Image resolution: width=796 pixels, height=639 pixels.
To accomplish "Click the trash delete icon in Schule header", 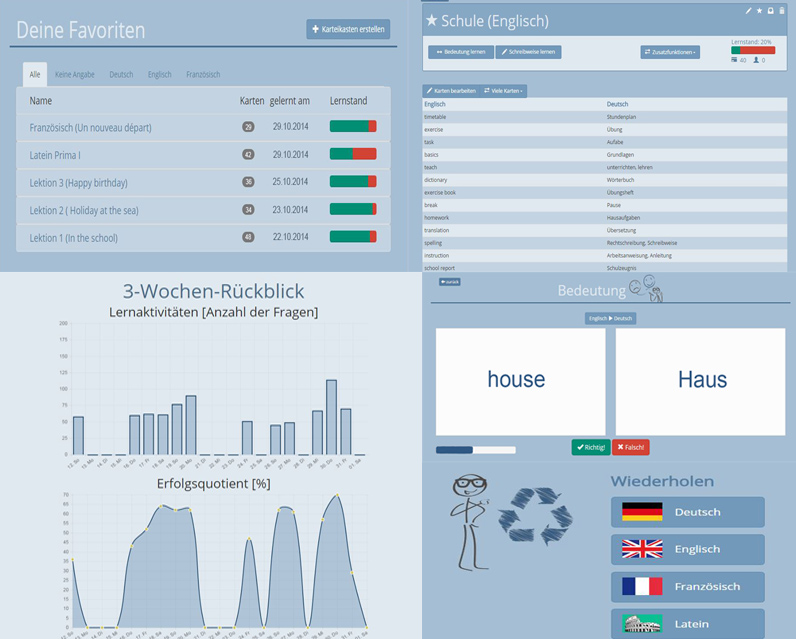I will click(782, 11).
